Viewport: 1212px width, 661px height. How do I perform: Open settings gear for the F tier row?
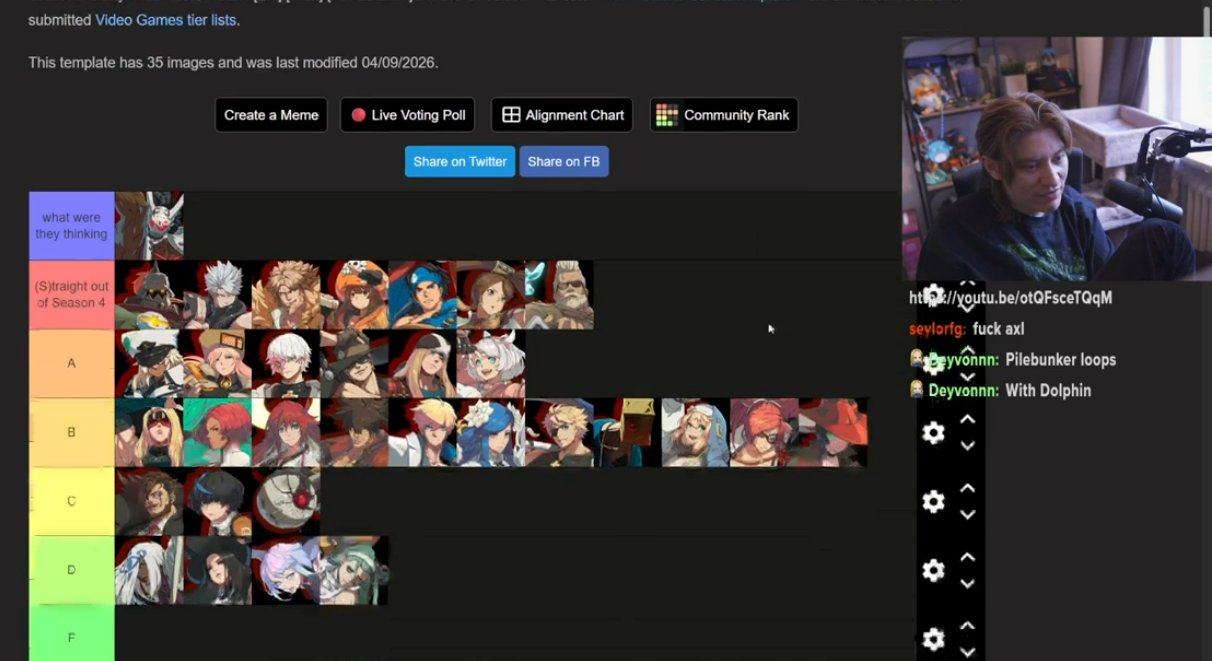[933, 639]
